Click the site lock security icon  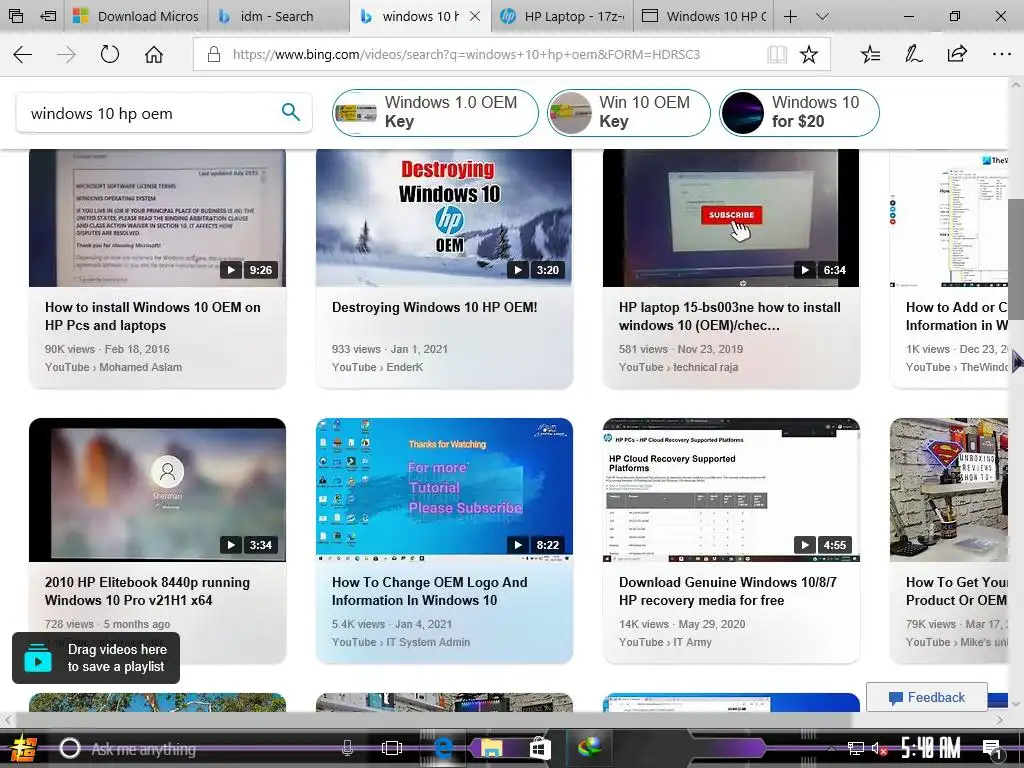tap(214, 54)
